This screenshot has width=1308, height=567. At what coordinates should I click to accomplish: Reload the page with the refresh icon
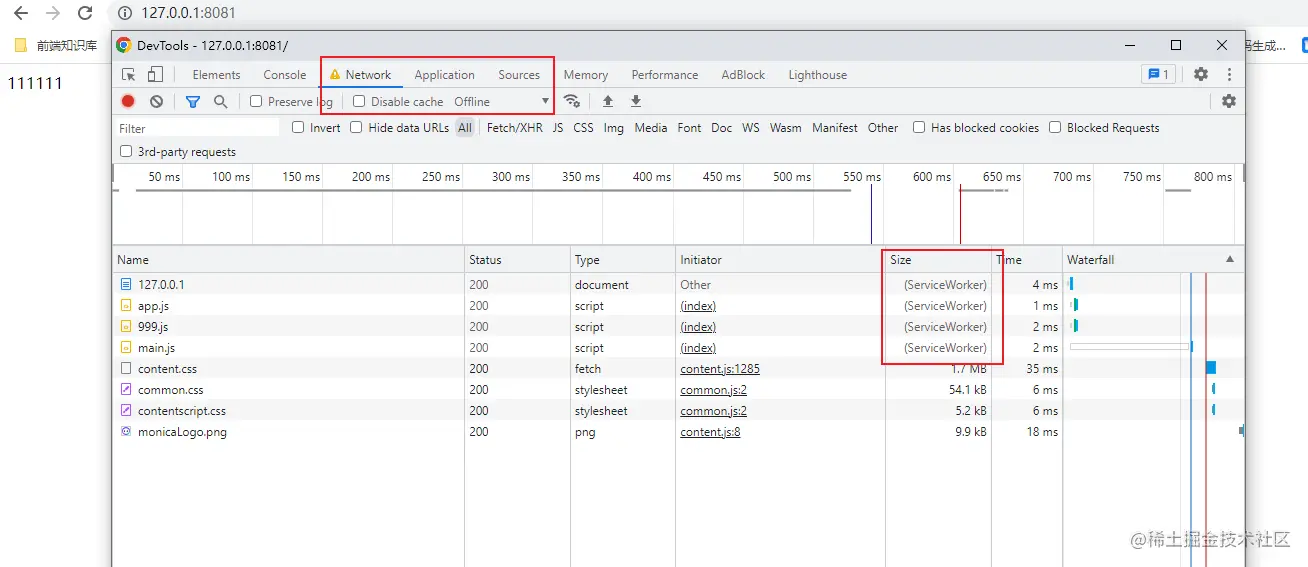tap(85, 13)
